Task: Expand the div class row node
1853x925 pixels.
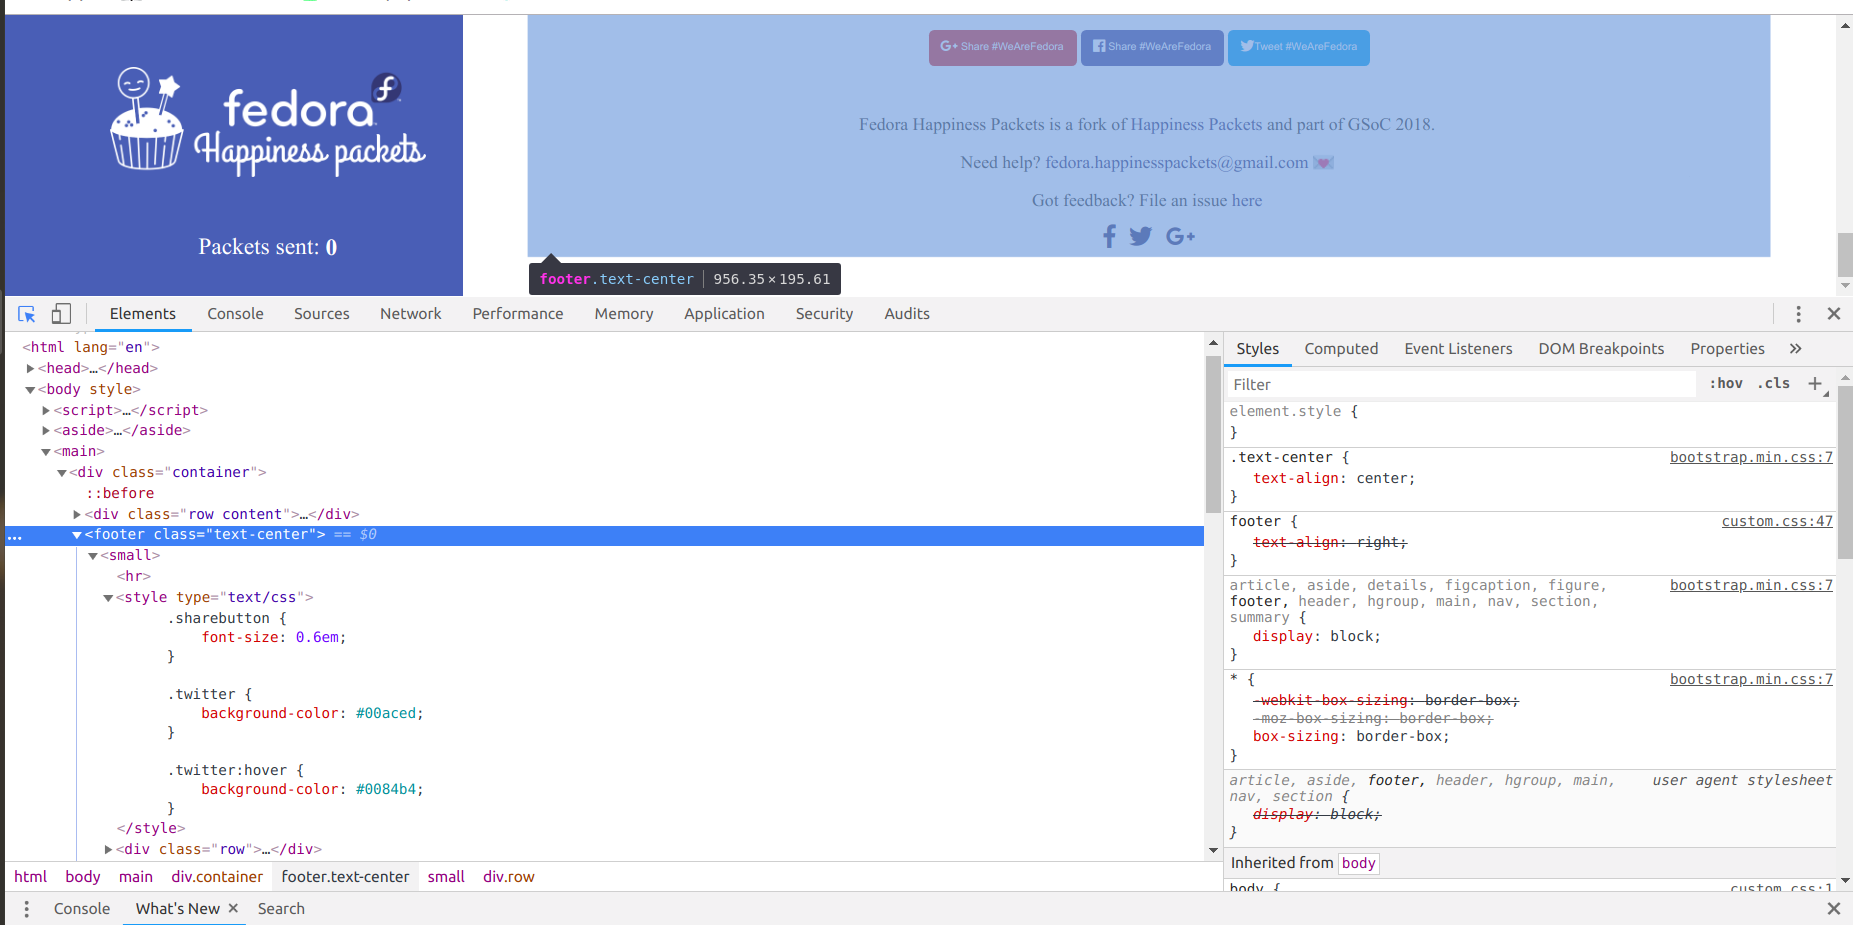Action: pyautogui.click(x=108, y=850)
